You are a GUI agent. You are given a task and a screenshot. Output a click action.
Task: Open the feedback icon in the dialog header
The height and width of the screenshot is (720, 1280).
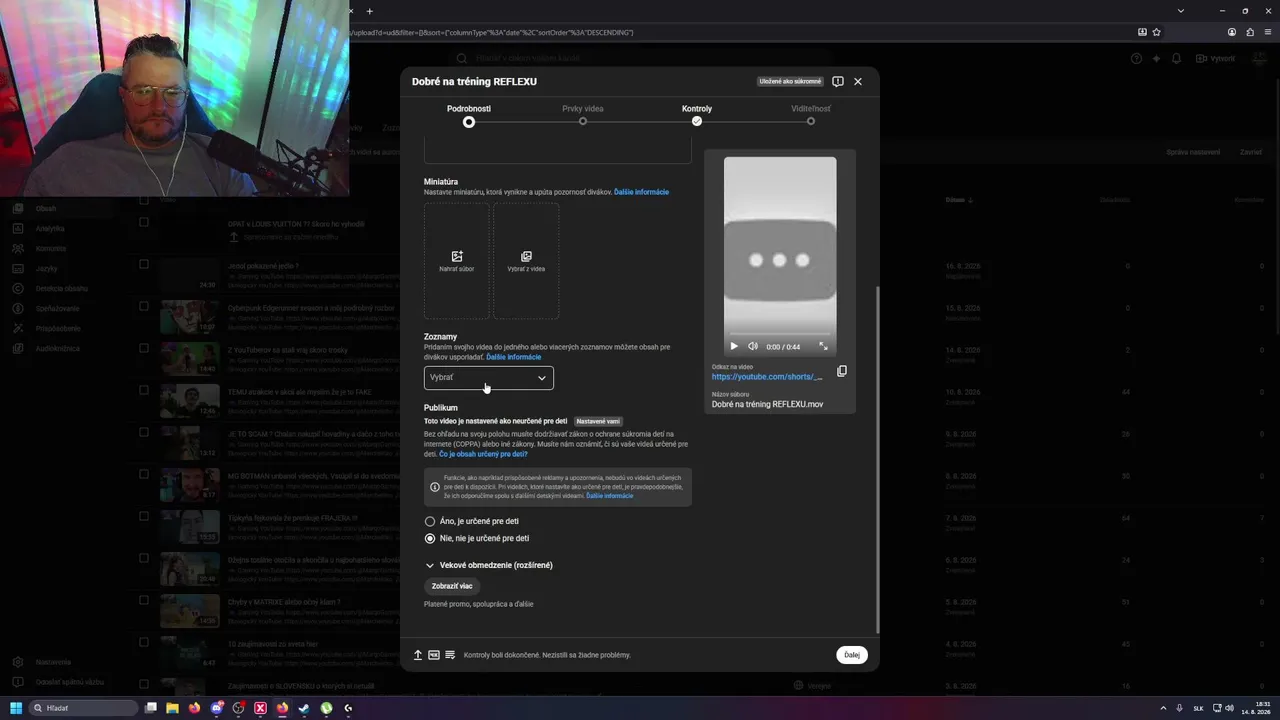coord(838,81)
